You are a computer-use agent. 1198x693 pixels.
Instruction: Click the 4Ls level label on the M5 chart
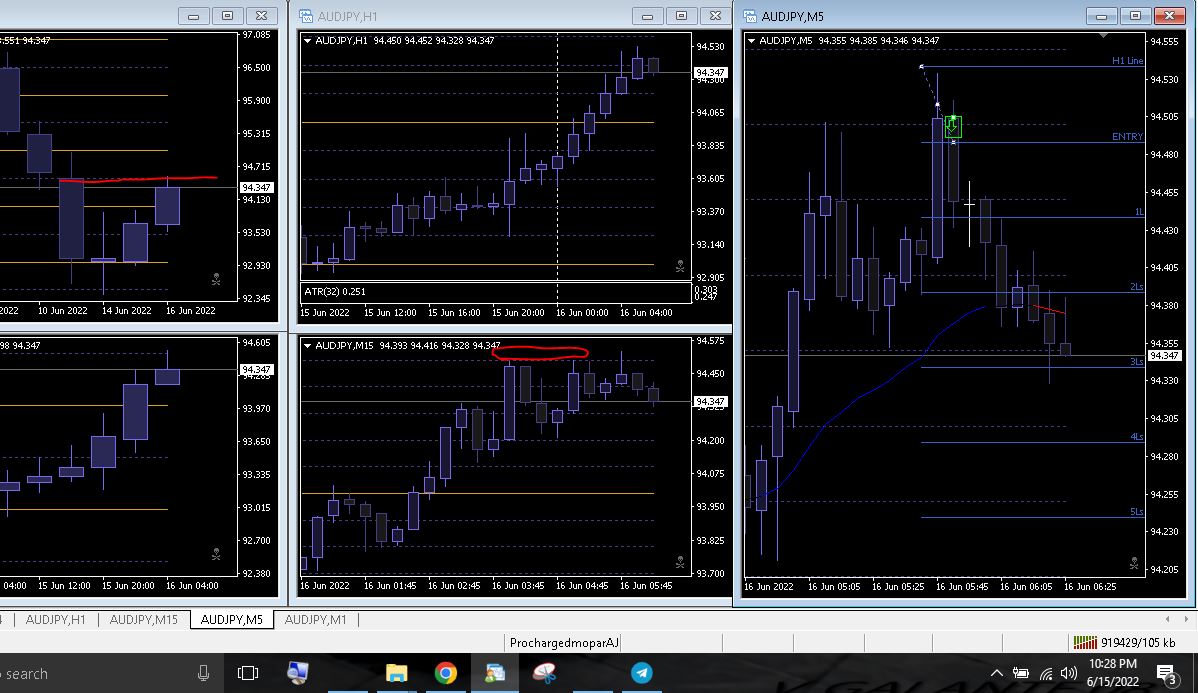pyautogui.click(x=1137, y=436)
